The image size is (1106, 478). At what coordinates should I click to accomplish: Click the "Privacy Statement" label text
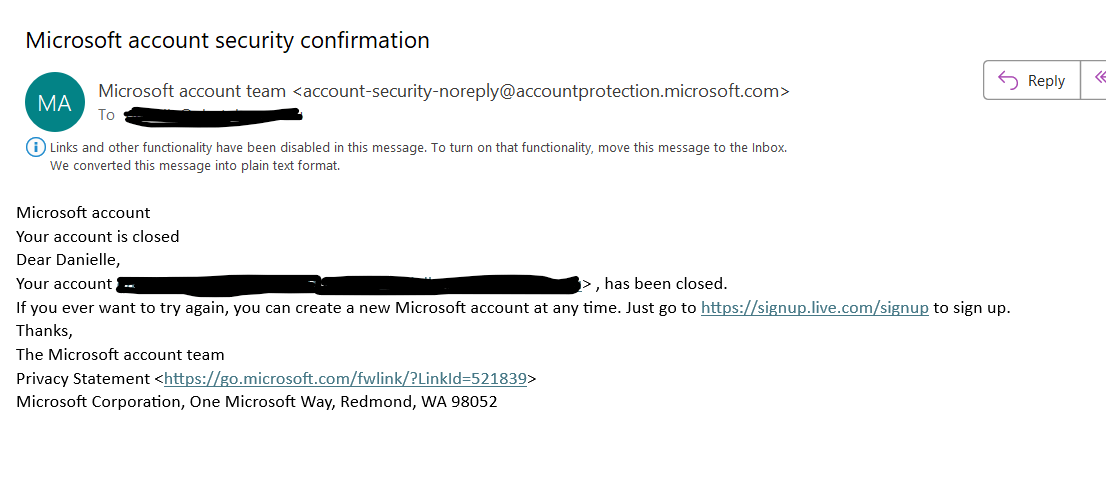click(x=82, y=379)
